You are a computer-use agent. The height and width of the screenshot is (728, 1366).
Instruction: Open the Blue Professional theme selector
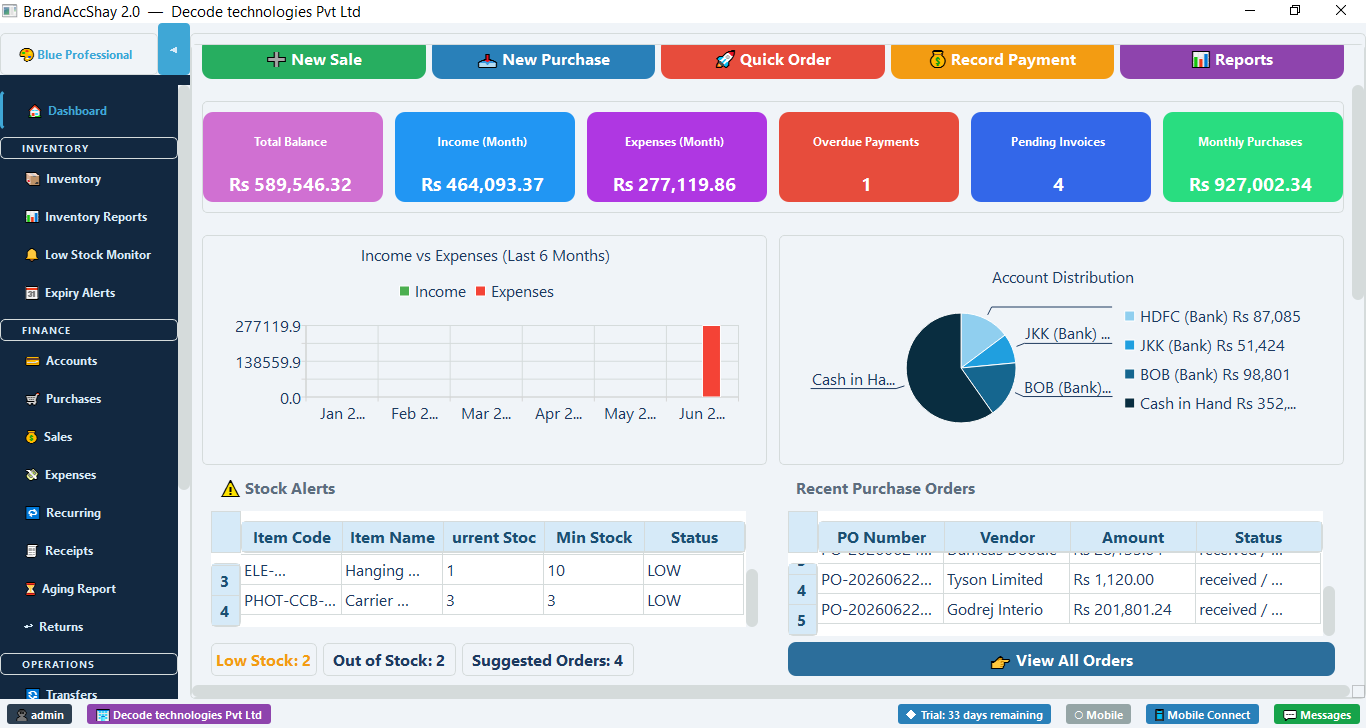[76, 55]
